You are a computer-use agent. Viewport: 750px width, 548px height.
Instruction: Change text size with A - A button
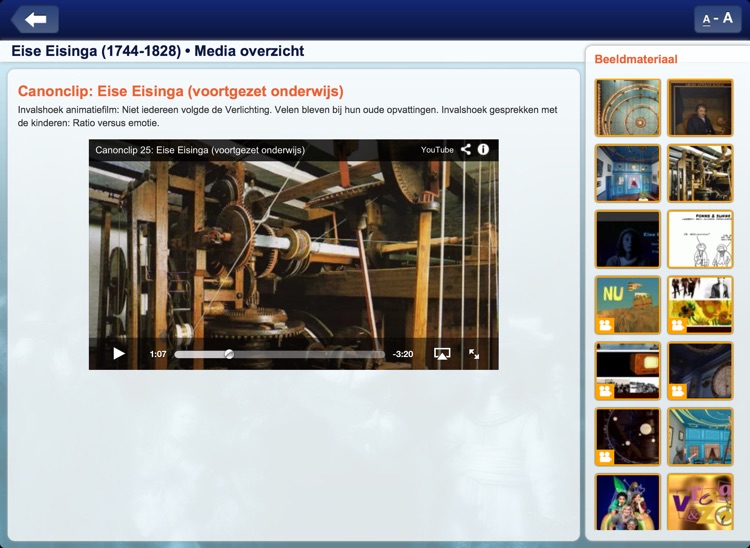pyautogui.click(x=717, y=19)
